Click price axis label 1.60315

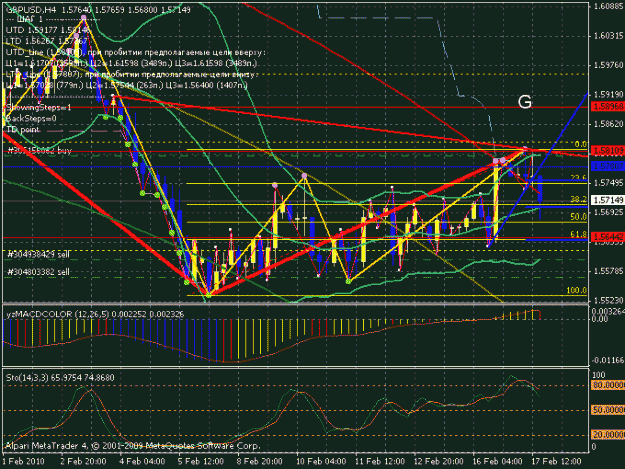(609, 36)
